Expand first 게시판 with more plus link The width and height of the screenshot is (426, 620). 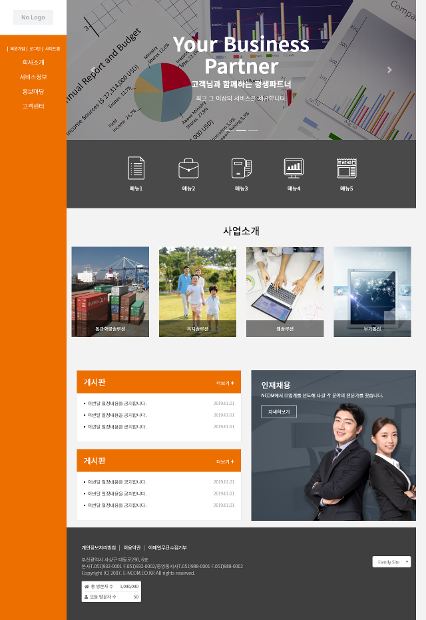click(x=225, y=383)
